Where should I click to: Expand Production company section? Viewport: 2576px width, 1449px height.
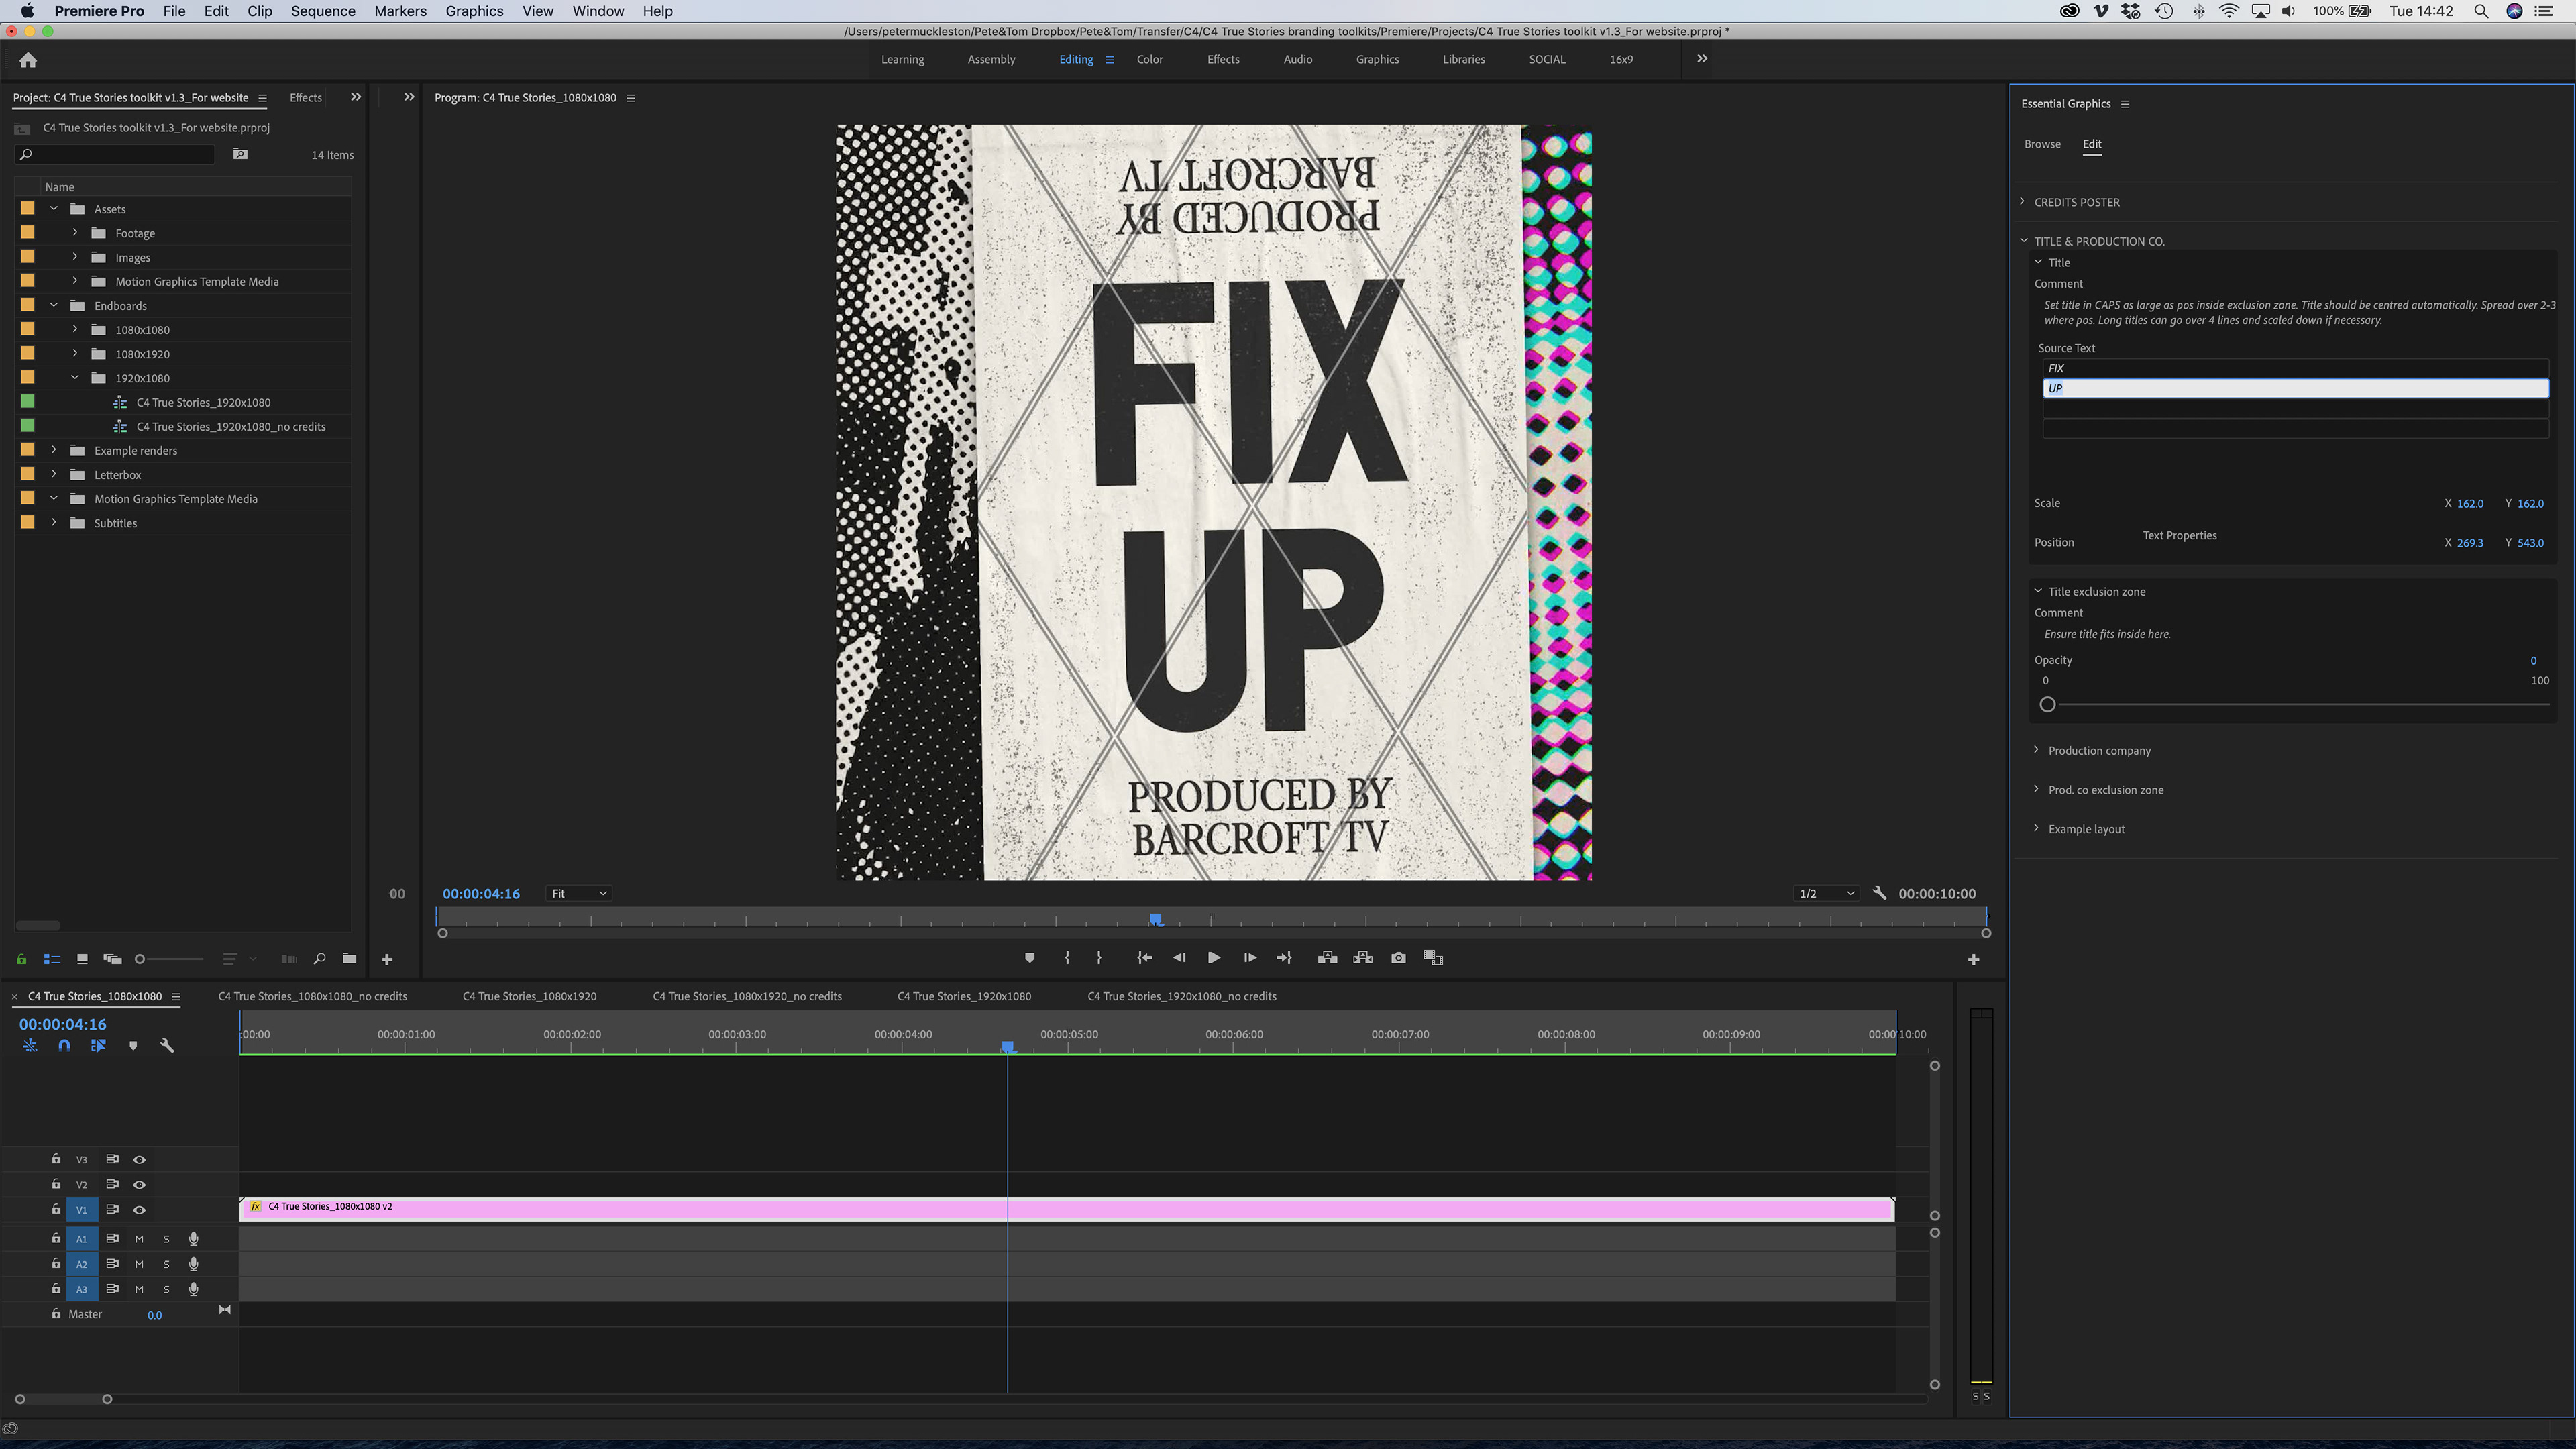click(x=2037, y=750)
